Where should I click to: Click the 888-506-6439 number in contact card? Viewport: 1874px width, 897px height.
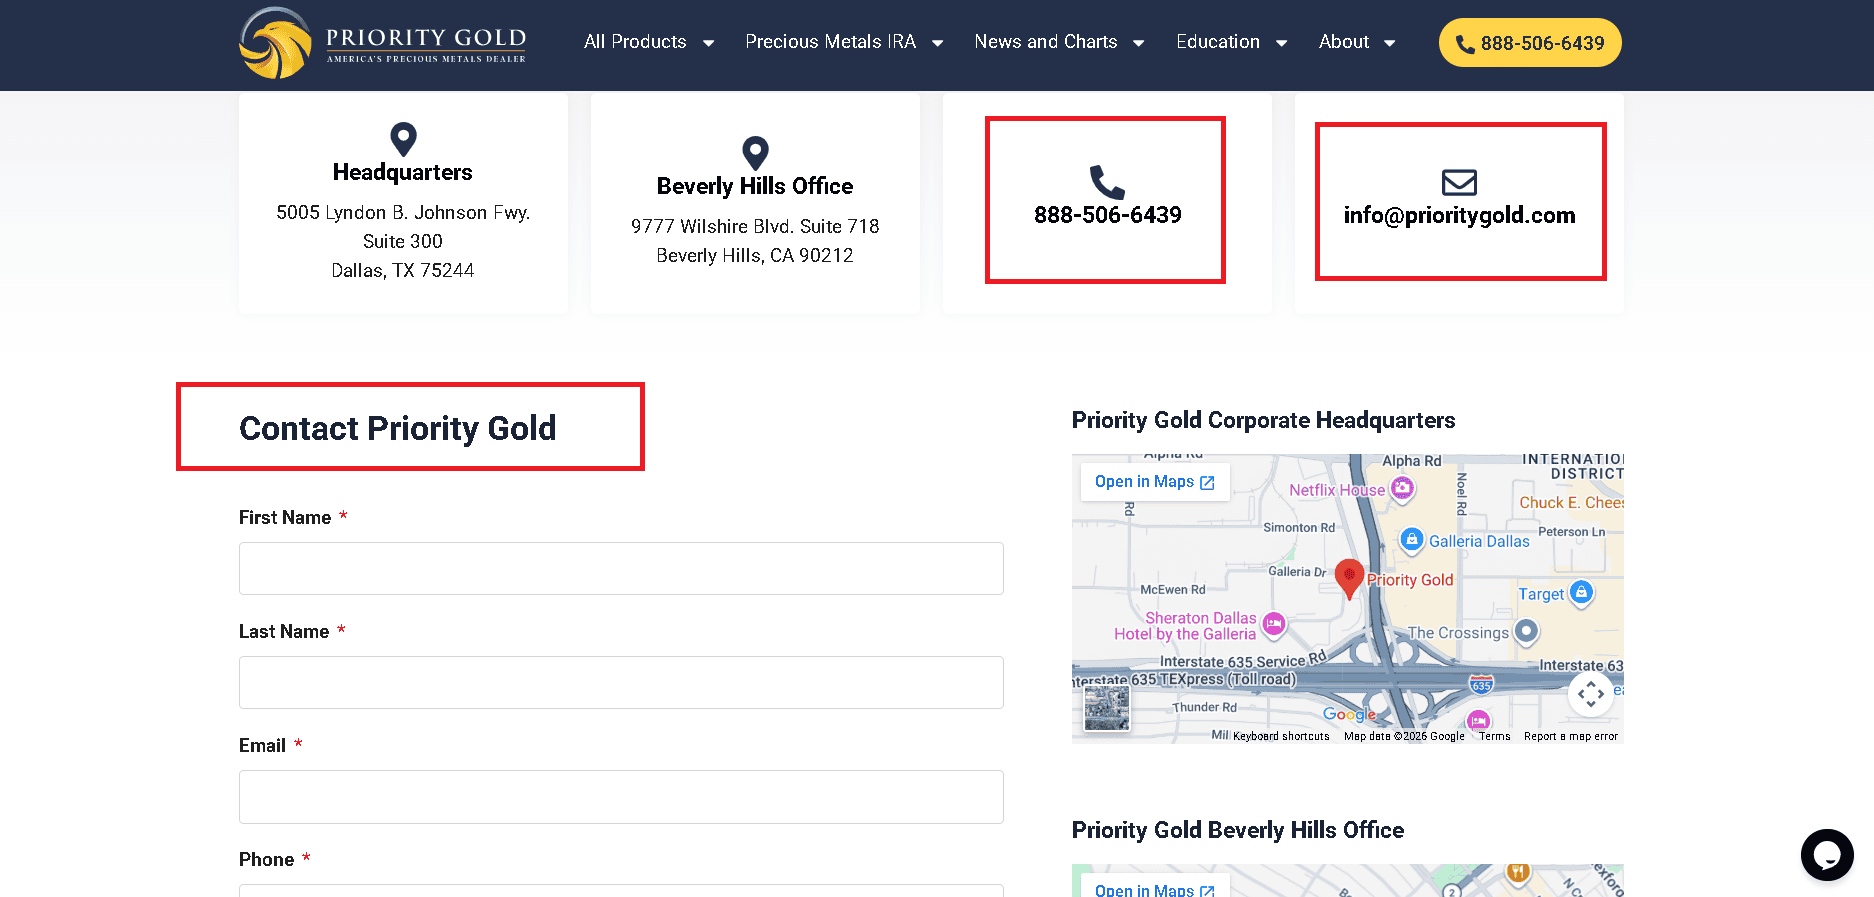1107,215
